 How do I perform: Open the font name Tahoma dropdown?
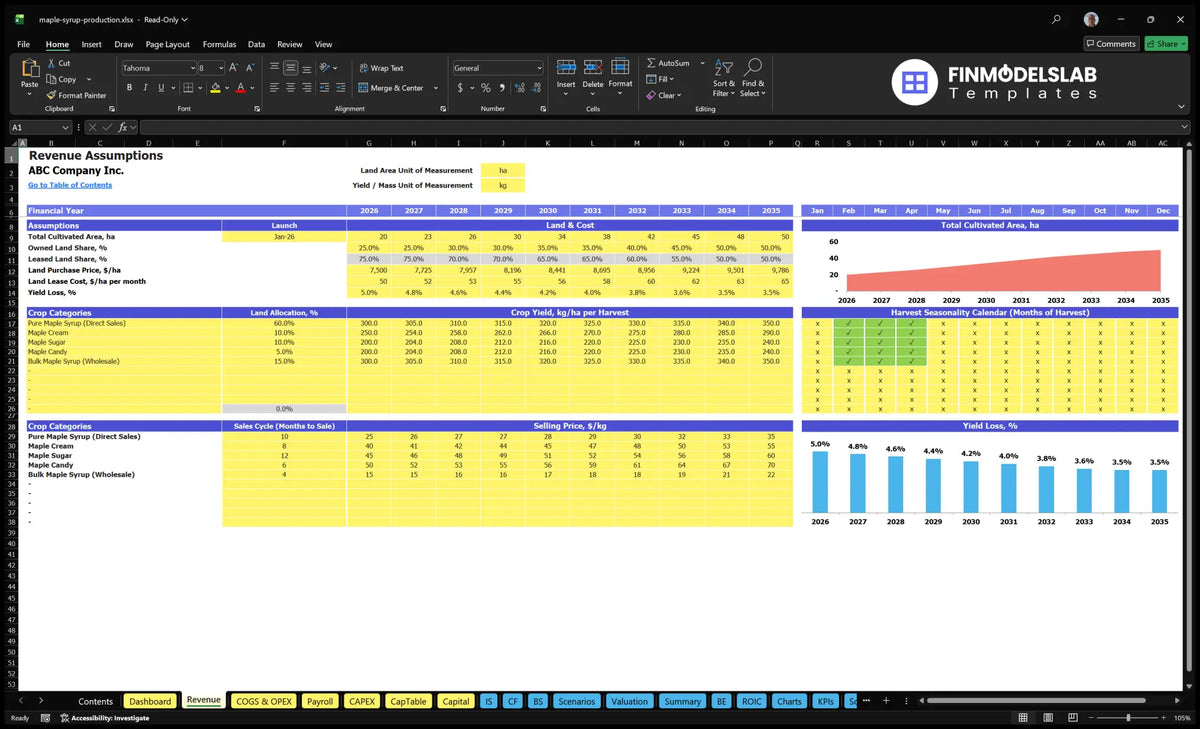click(x=191, y=68)
